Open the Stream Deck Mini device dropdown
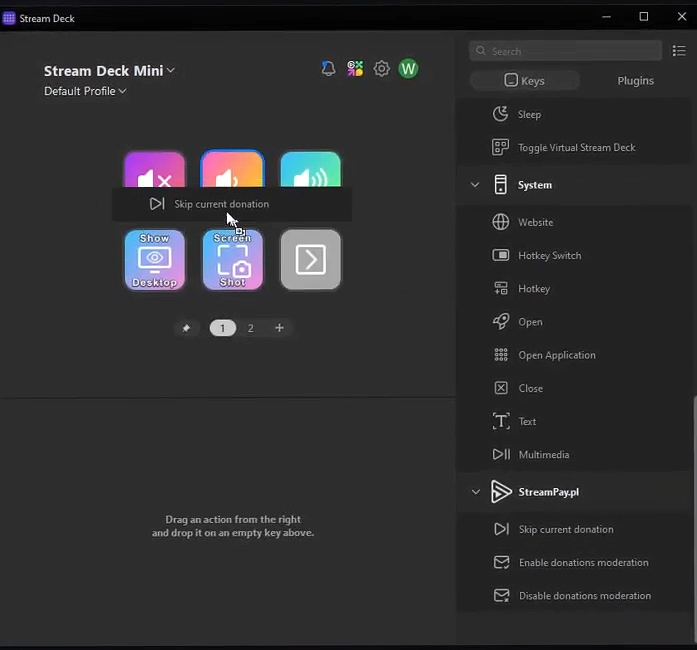 pos(109,71)
